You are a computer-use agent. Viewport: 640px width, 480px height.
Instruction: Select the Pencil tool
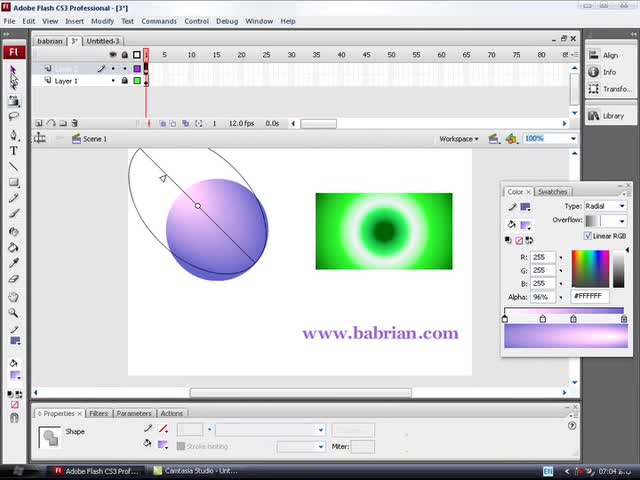13,198
